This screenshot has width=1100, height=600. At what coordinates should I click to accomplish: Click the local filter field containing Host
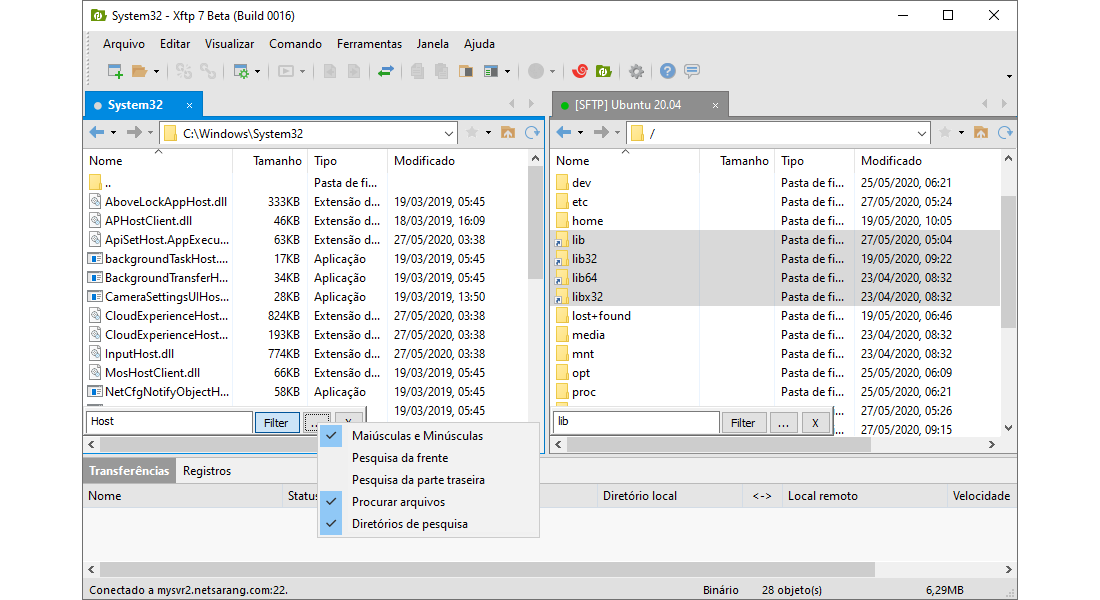169,422
